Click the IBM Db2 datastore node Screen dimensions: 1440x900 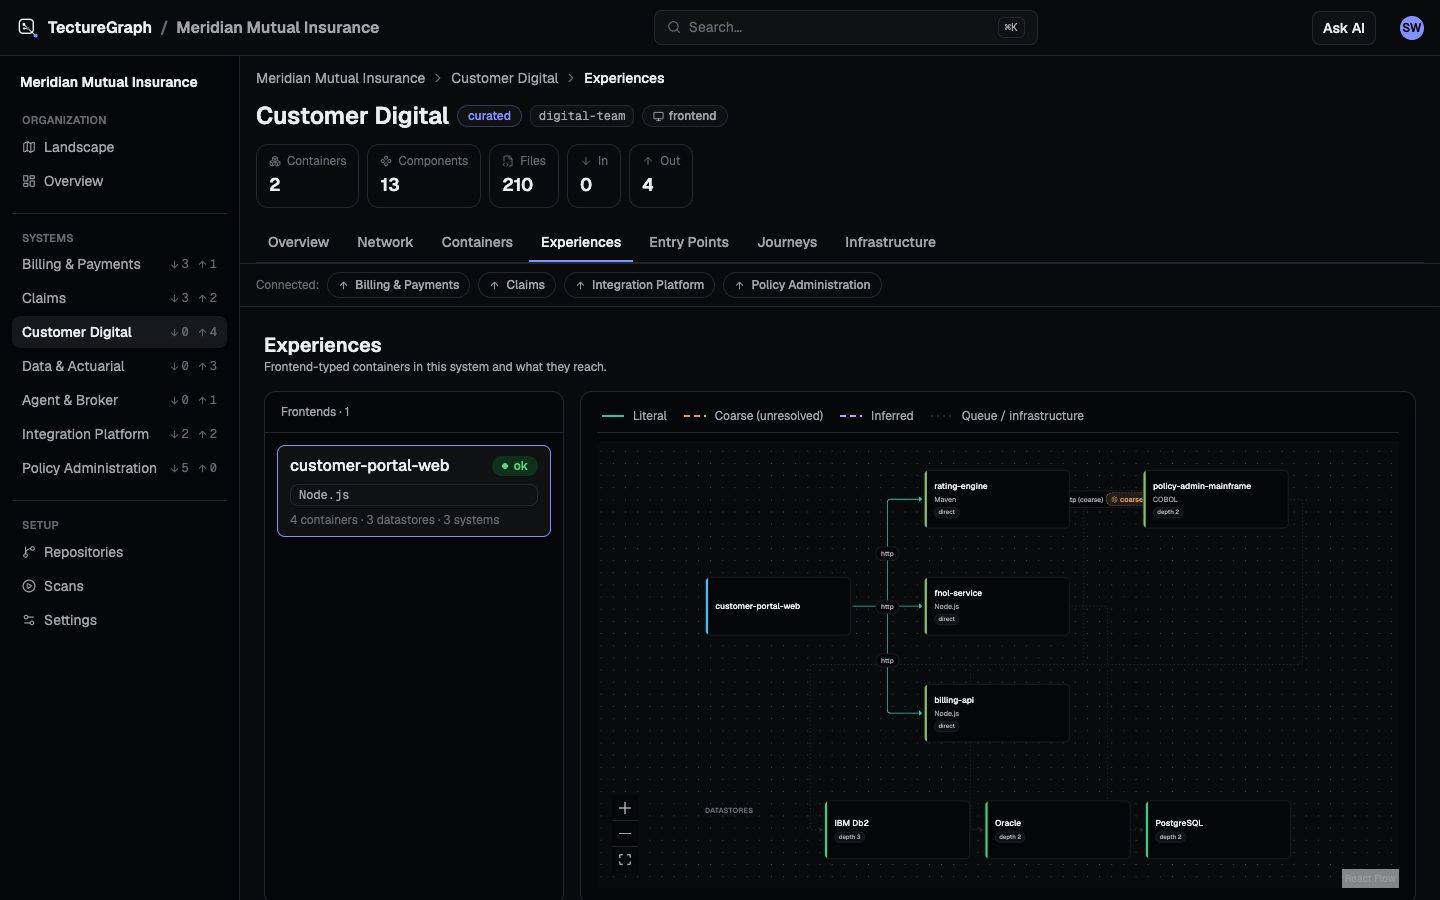pyautogui.click(x=897, y=830)
